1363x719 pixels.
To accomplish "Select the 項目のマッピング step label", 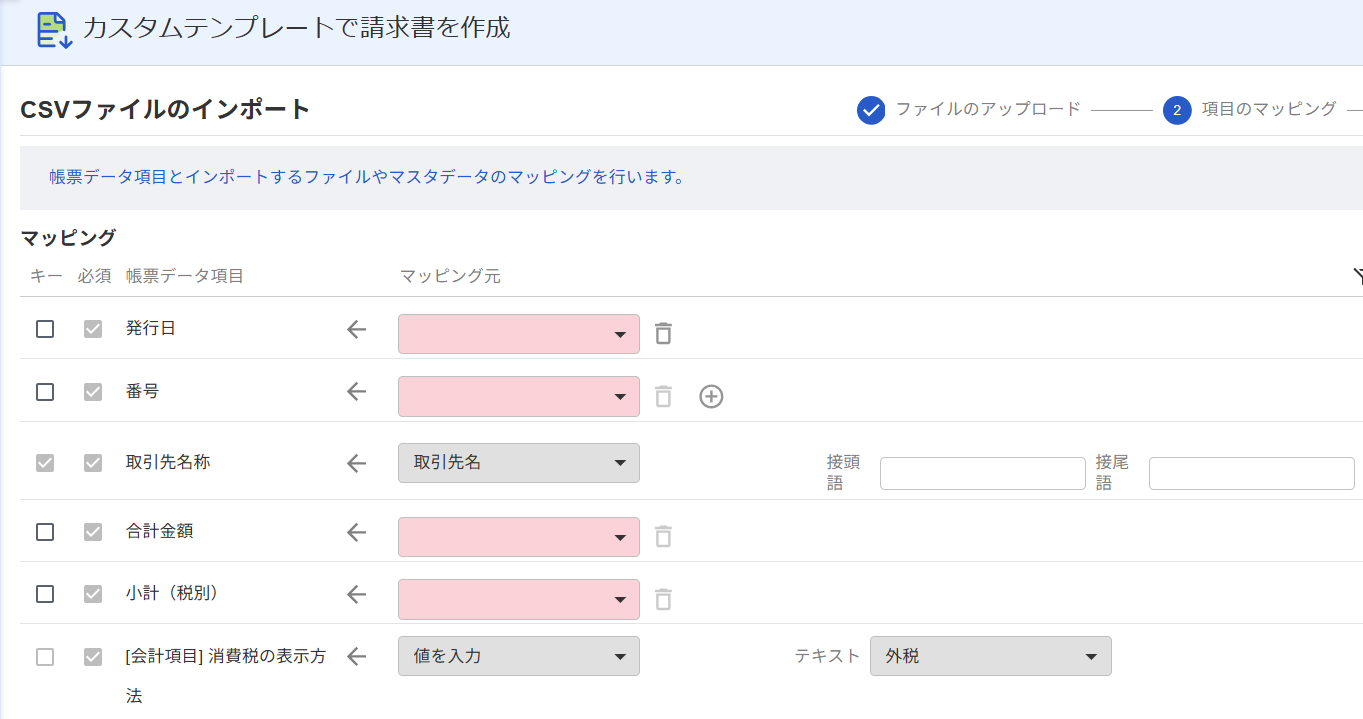I will [1269, 109].
